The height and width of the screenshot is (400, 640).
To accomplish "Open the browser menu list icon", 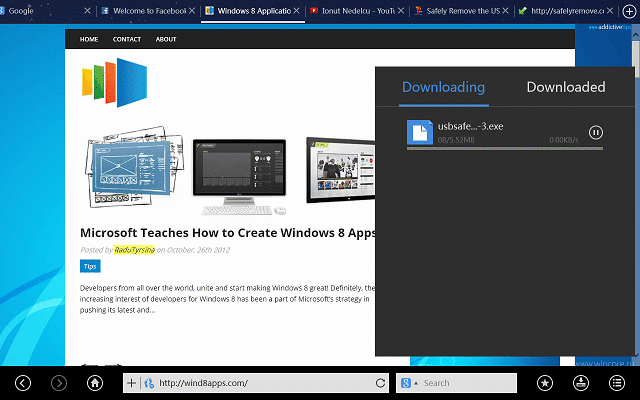I will (x=617, y=383).
